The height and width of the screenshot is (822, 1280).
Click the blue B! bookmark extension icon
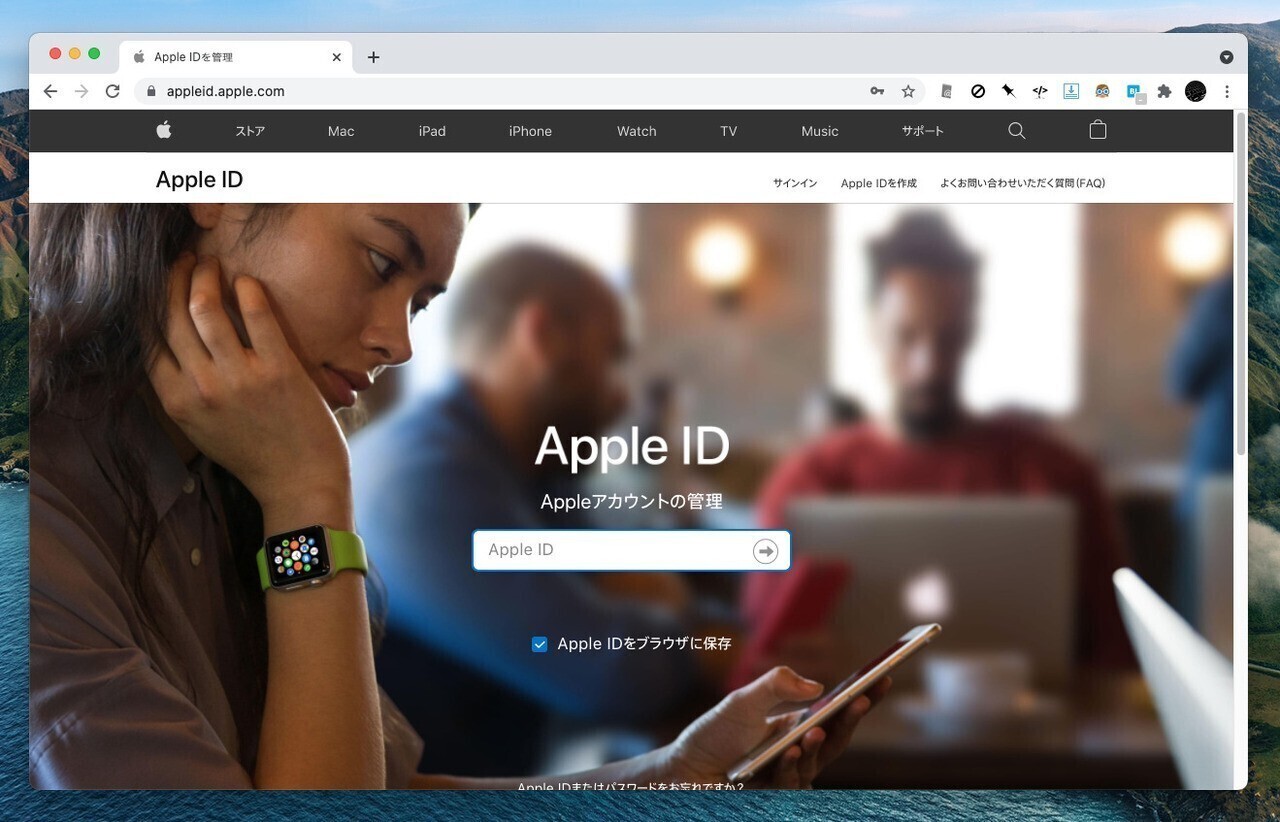[x=1135, y=92]
